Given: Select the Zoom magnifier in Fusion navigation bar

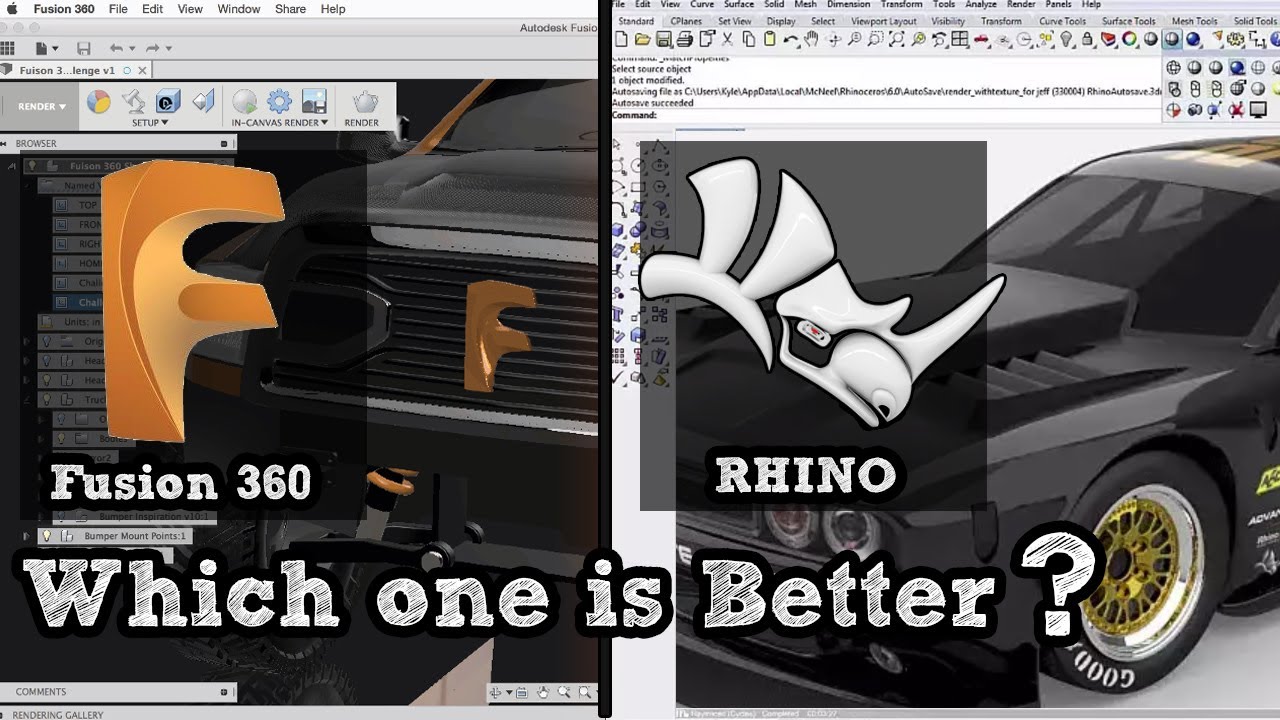Looking at the screenshot, I should pos(565,692).
